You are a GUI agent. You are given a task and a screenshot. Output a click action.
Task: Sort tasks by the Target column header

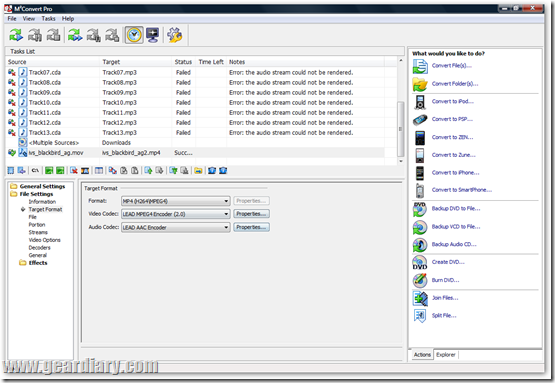click(x=136, y=62)
